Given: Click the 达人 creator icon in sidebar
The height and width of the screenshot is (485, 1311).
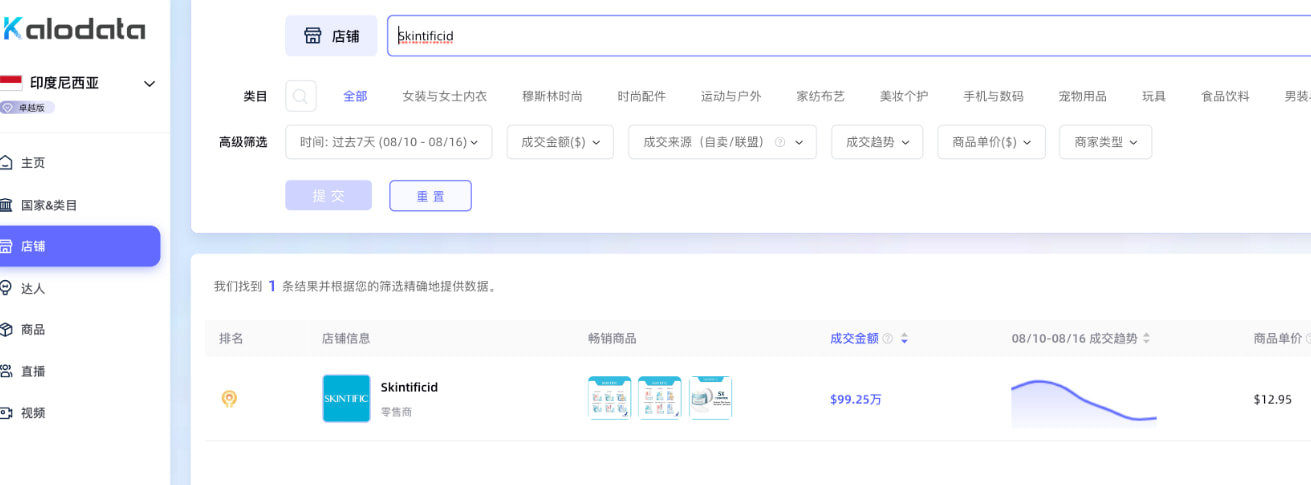Looking at the screenshot, I should (7, 288).
